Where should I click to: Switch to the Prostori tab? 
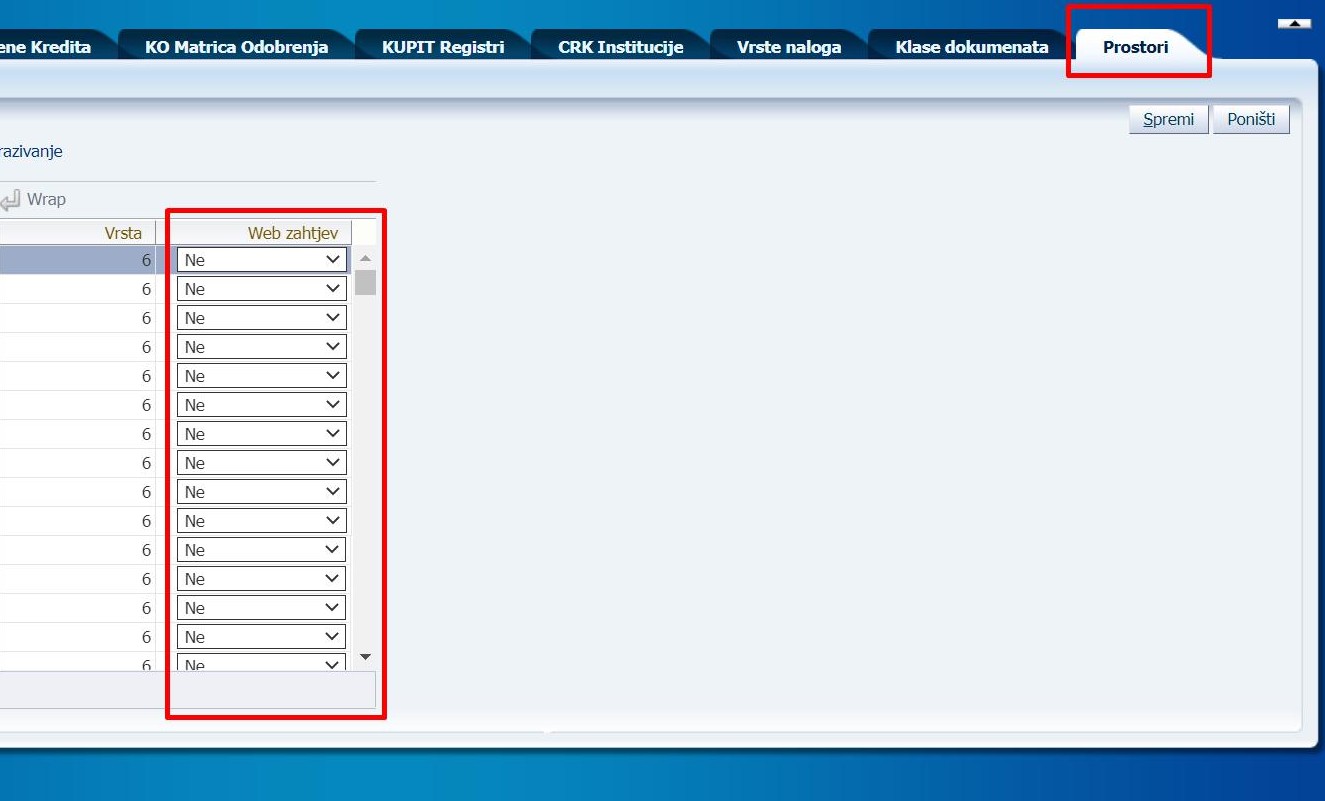point(1135,47)
